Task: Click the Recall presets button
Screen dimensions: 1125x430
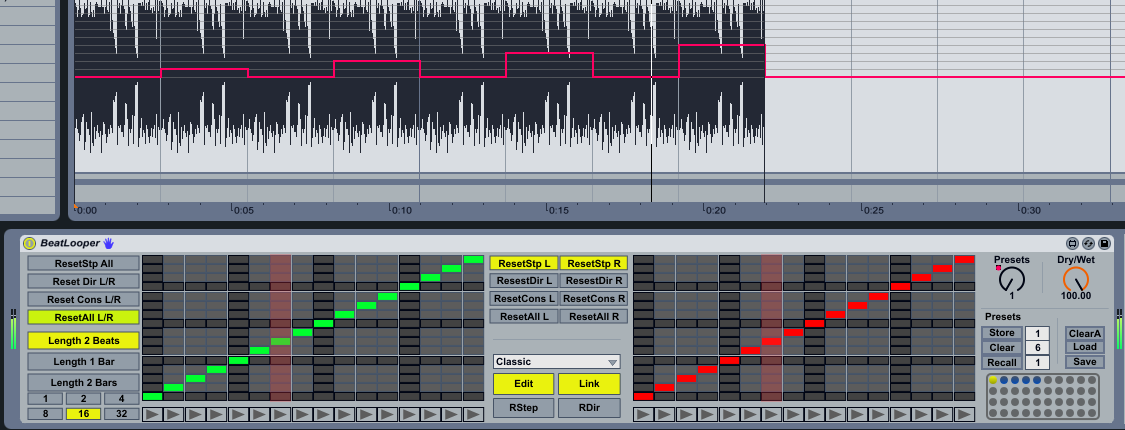Action: pos(1002,362)
